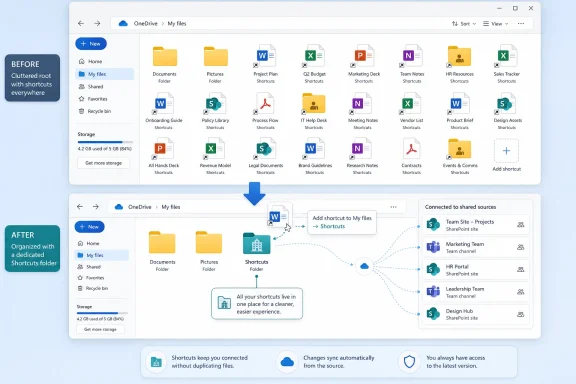This screenshot has width=576, height=384.
Task: Click Get more storage in bottom window
Action: [x=100, y=329]
